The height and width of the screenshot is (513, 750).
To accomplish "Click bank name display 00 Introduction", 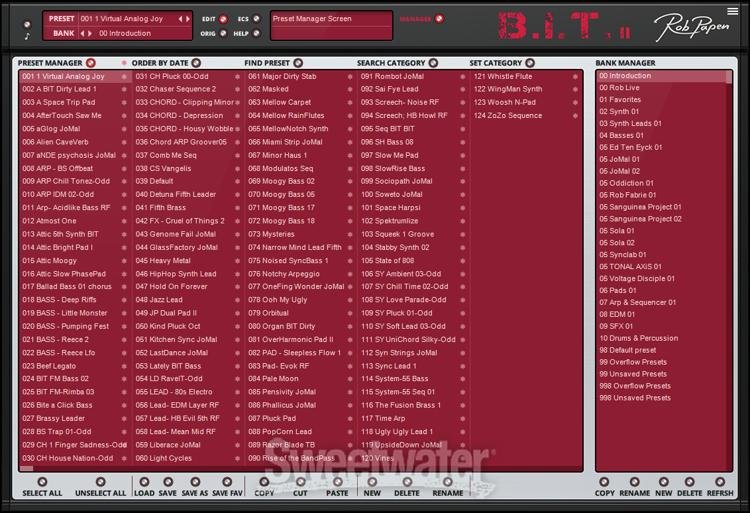I will coord(125,33).
